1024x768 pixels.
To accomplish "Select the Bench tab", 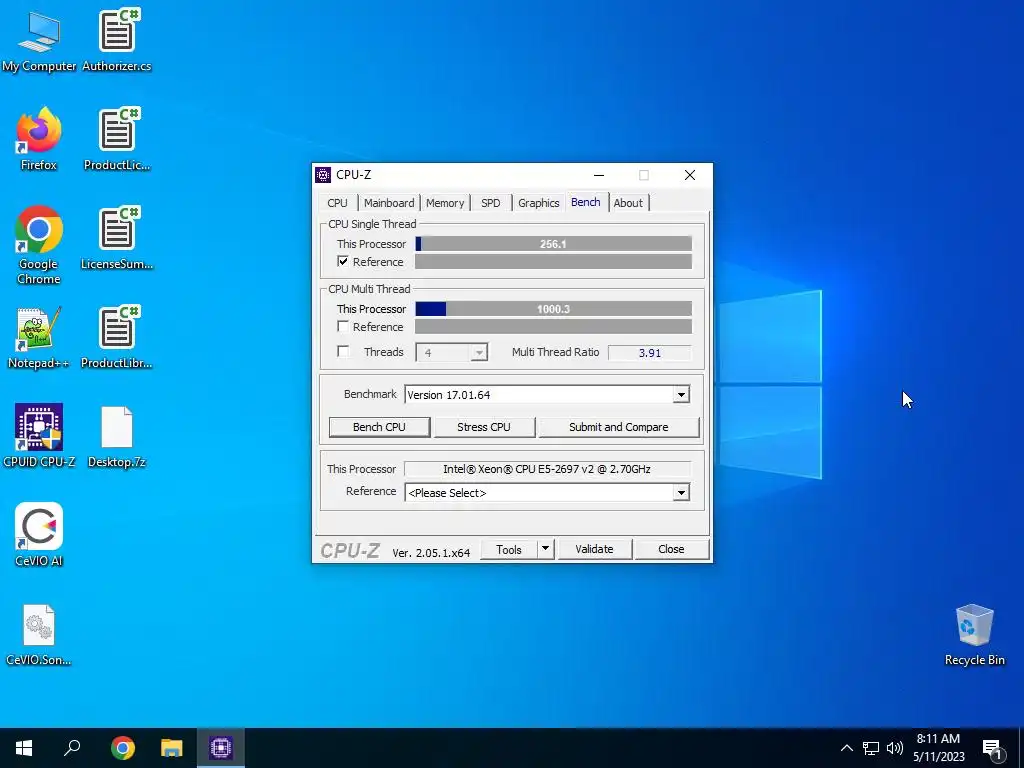I will [586, 202].
